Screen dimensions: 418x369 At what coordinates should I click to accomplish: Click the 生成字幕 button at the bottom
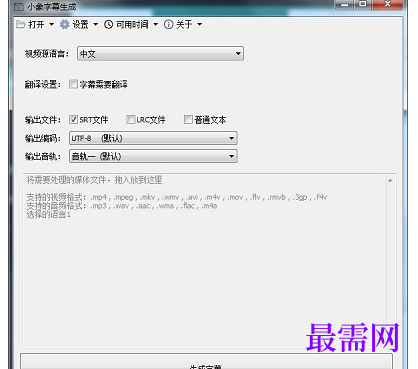point(206,362)
